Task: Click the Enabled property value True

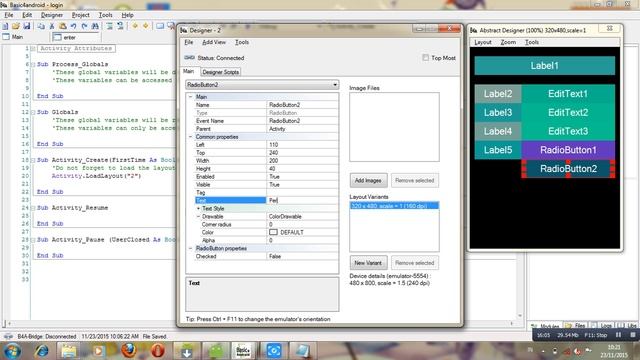Action: point(302,177)
